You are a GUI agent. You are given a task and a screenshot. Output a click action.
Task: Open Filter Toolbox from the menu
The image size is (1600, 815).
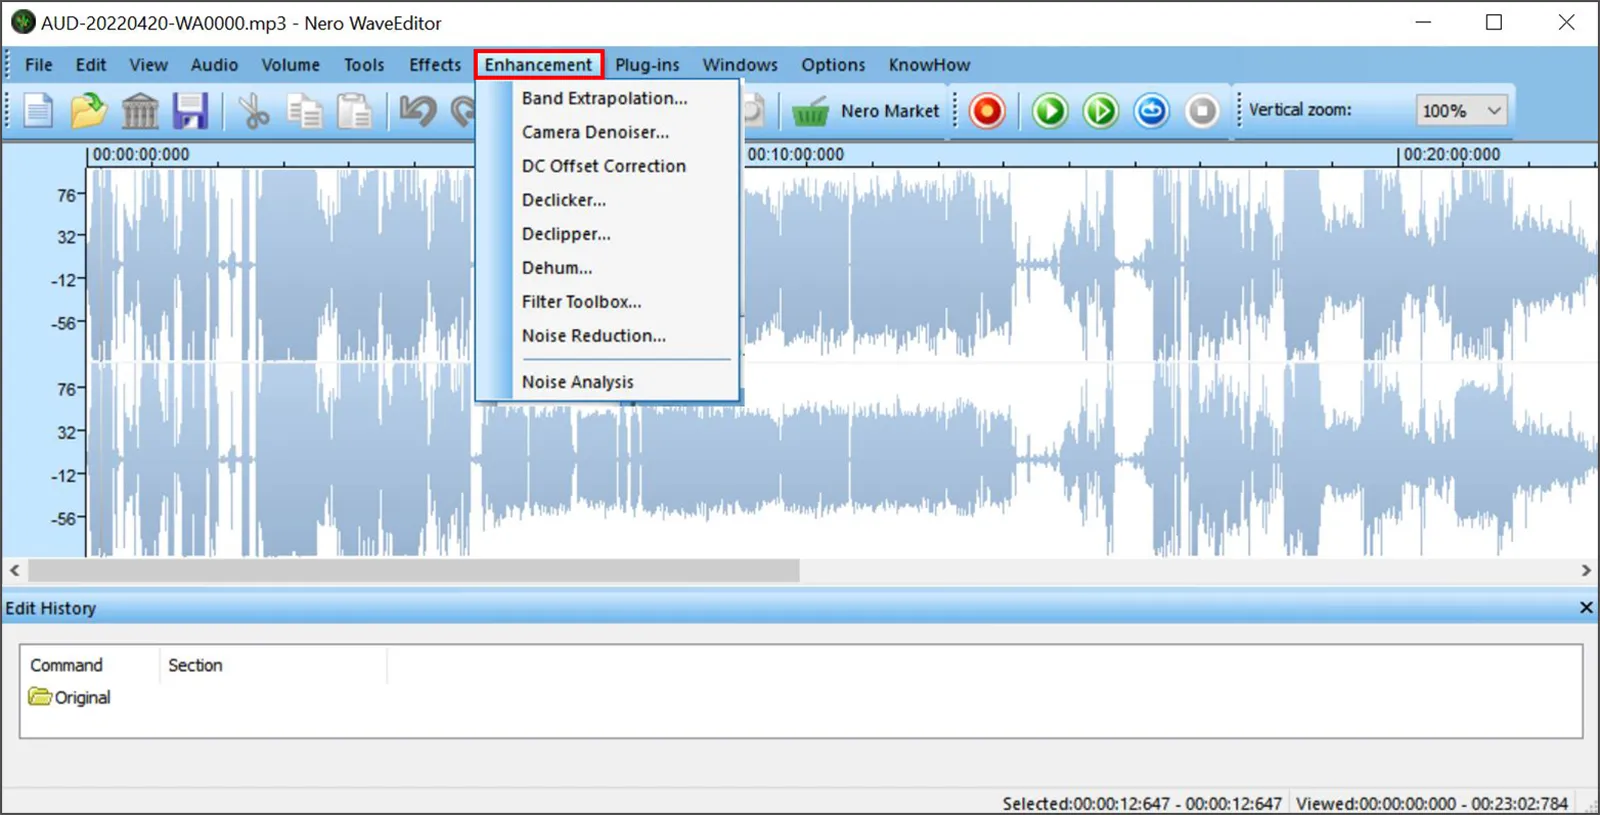click(x=607, y=302)
